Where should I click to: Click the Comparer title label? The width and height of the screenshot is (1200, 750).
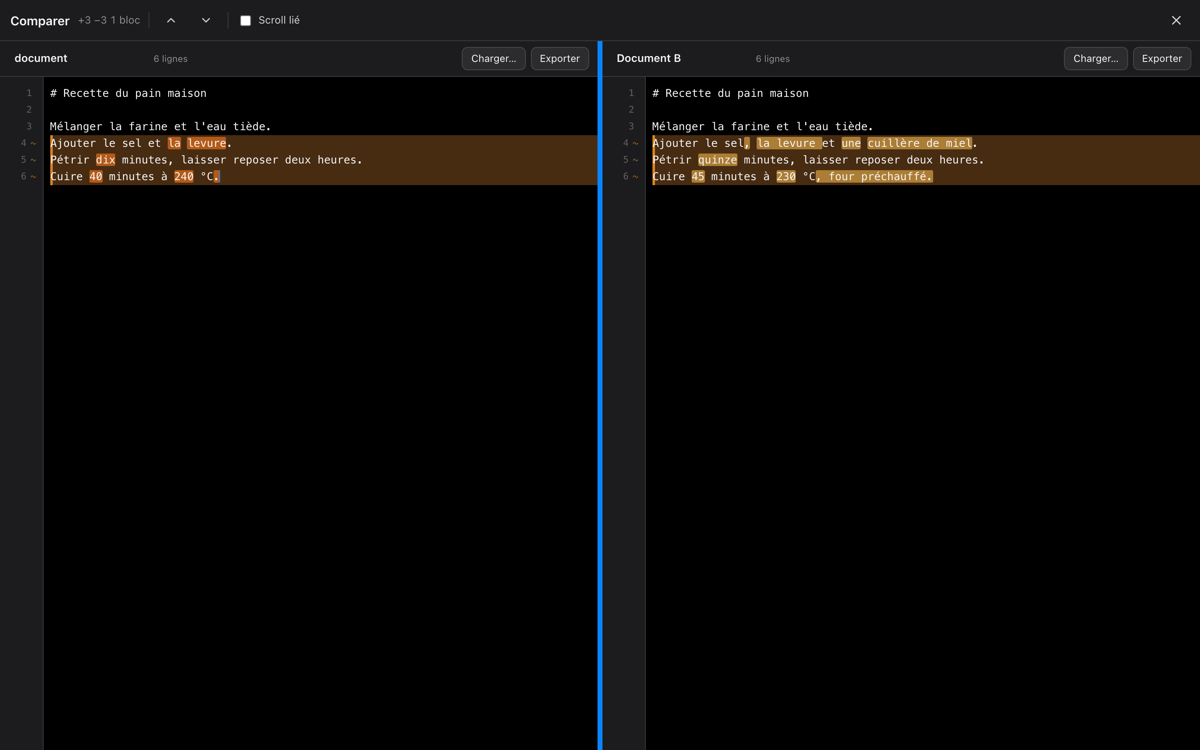point(40,20)
